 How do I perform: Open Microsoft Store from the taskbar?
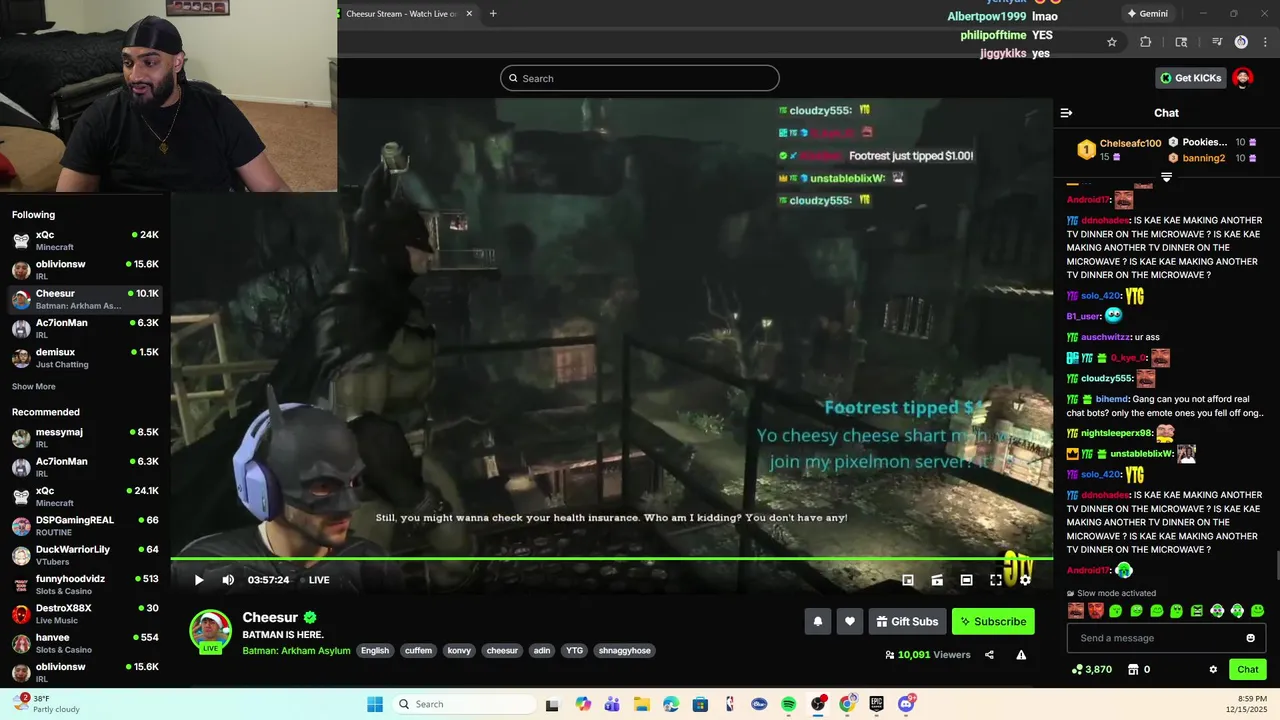point(700,704)
